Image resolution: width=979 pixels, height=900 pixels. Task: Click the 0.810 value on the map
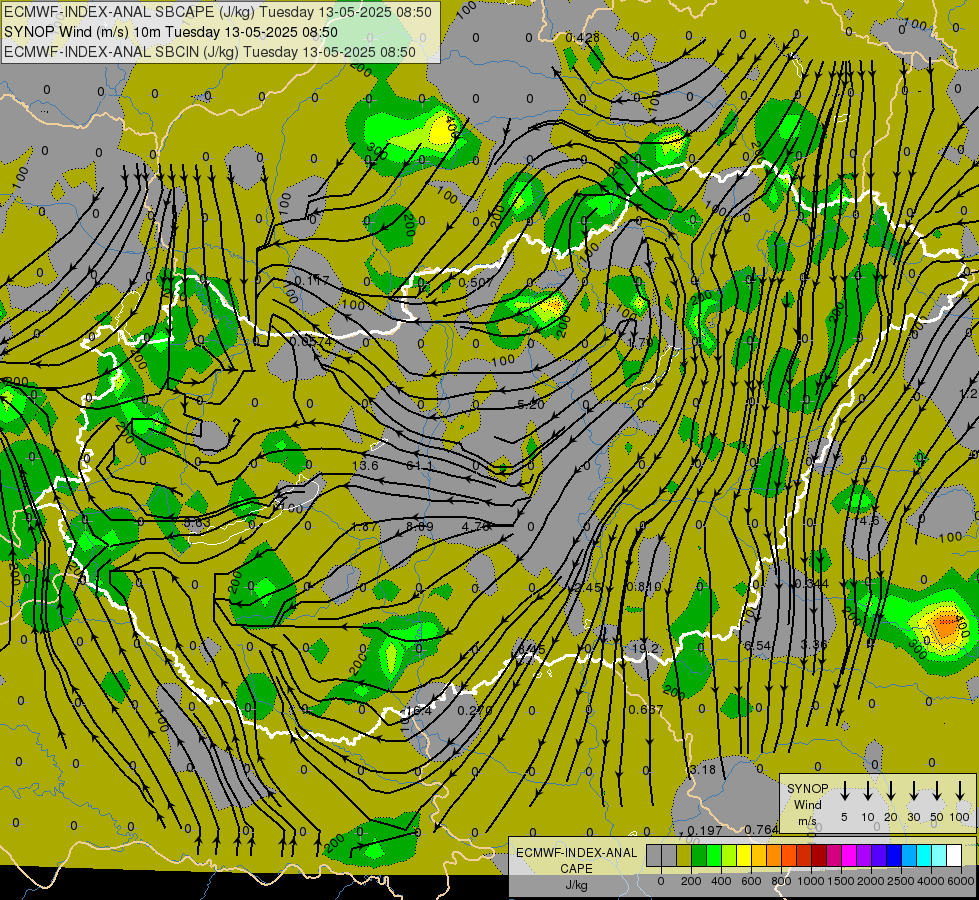click(644, 586)
